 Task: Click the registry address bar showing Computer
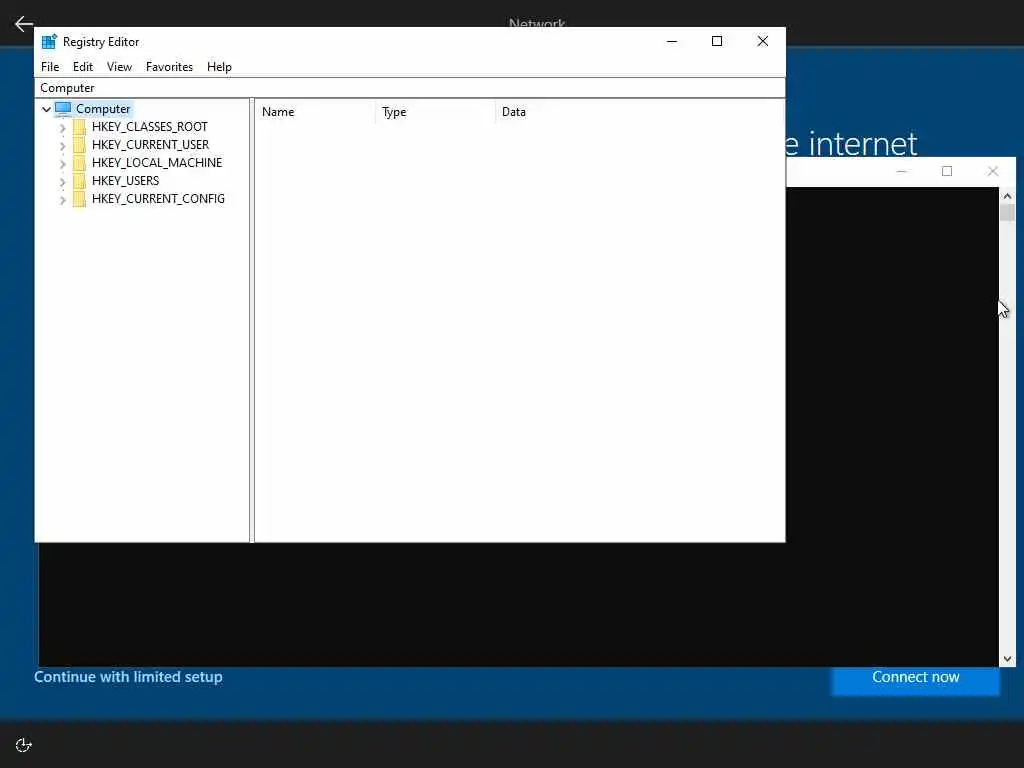(x=410, y=88)
